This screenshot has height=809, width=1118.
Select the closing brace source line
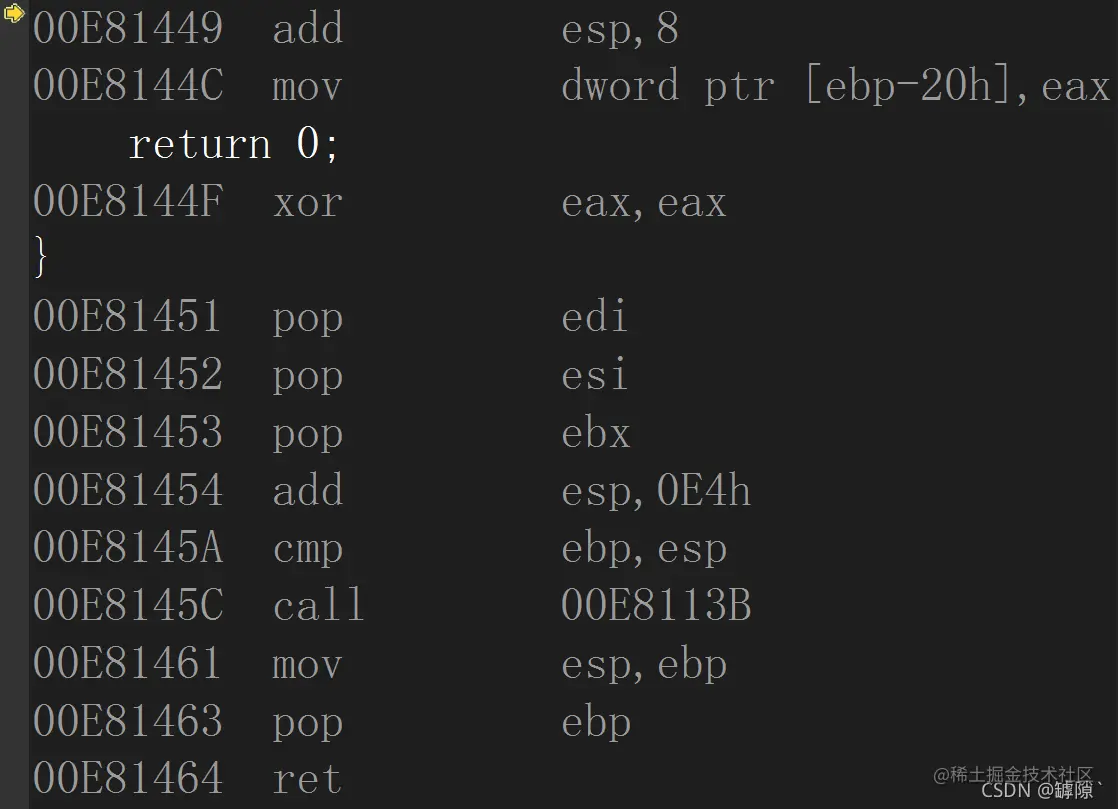pos(41,256)
